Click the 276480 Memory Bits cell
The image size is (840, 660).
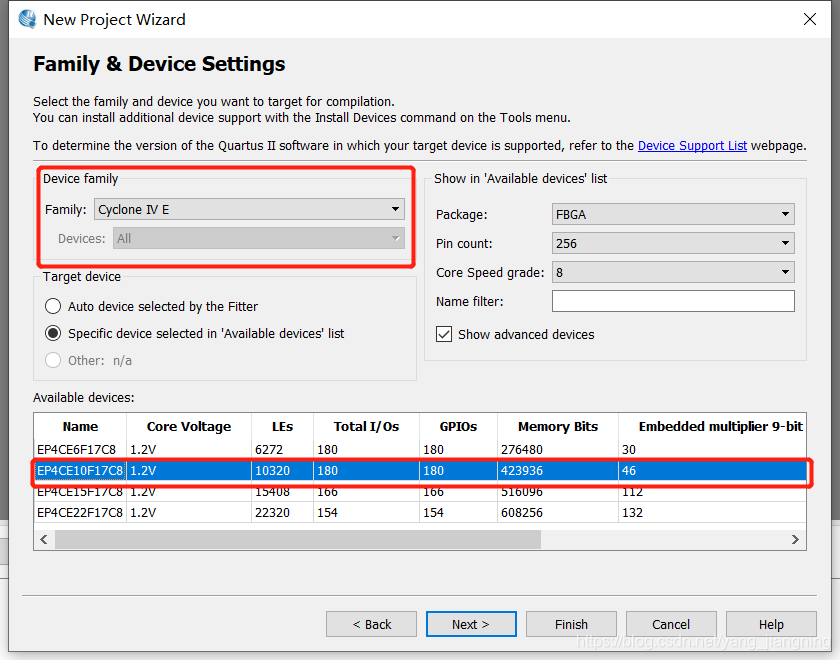(x=558, y=449)
